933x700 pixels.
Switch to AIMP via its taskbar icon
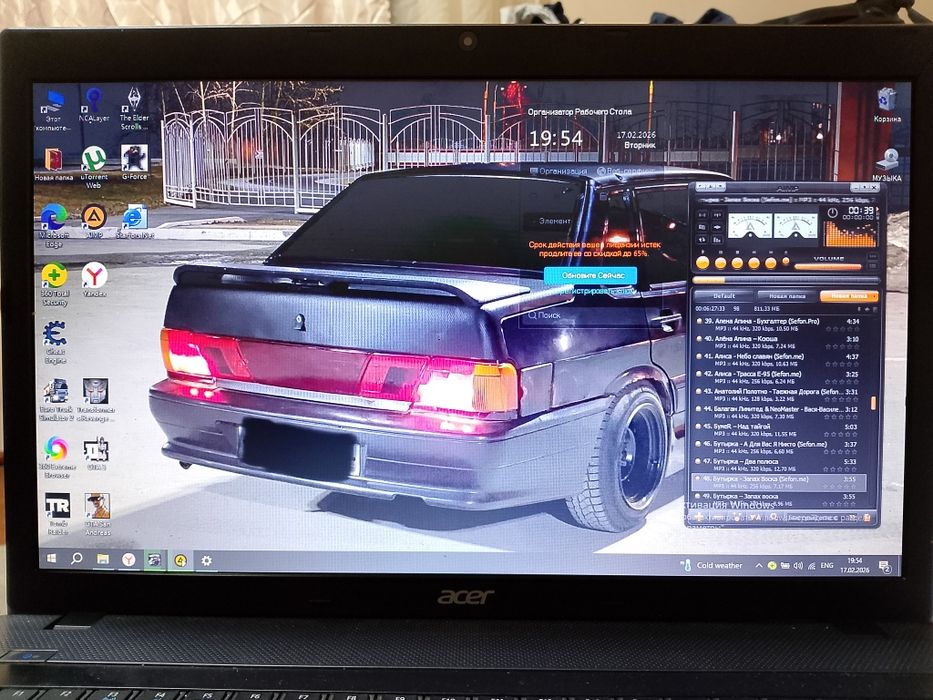point(180,560)
